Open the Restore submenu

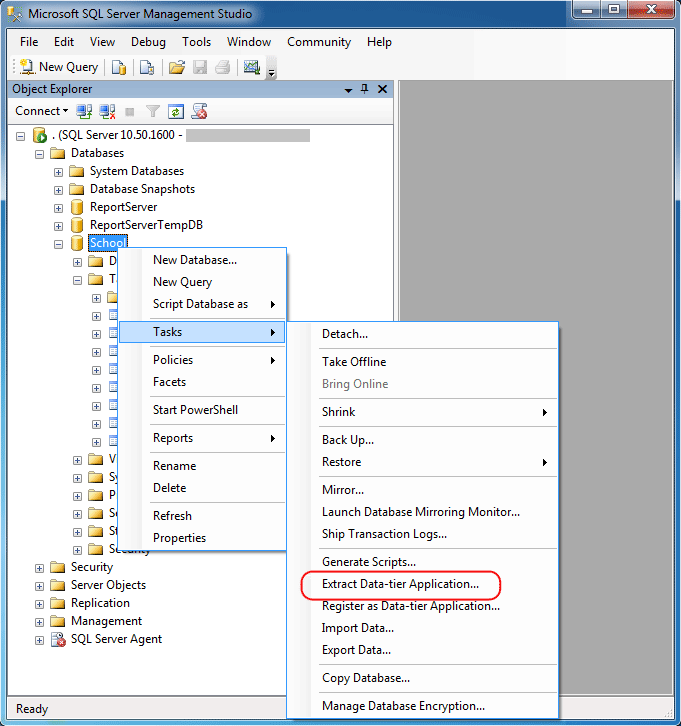tap(423, 462)
